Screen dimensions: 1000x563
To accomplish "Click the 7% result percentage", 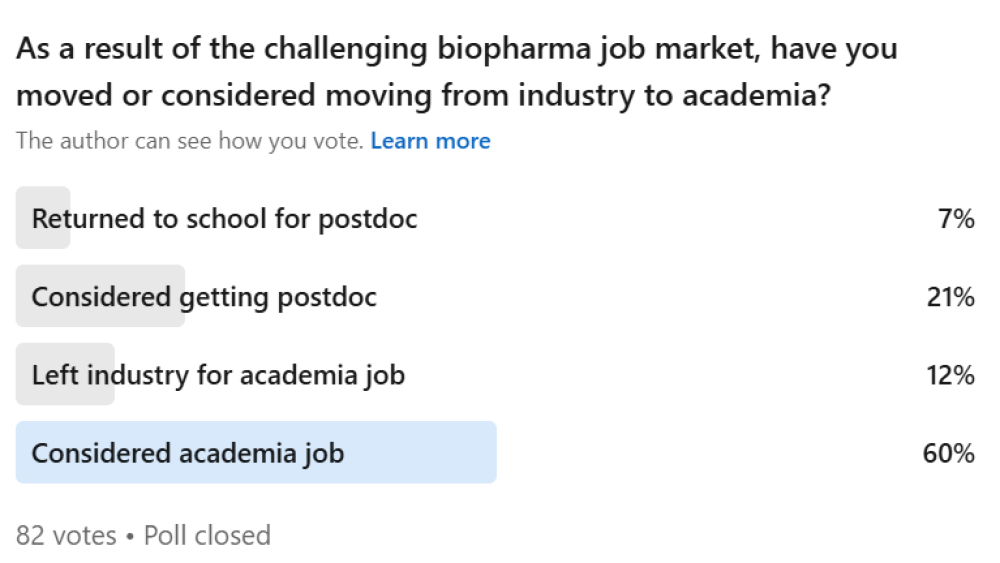I will pos(956,218).
